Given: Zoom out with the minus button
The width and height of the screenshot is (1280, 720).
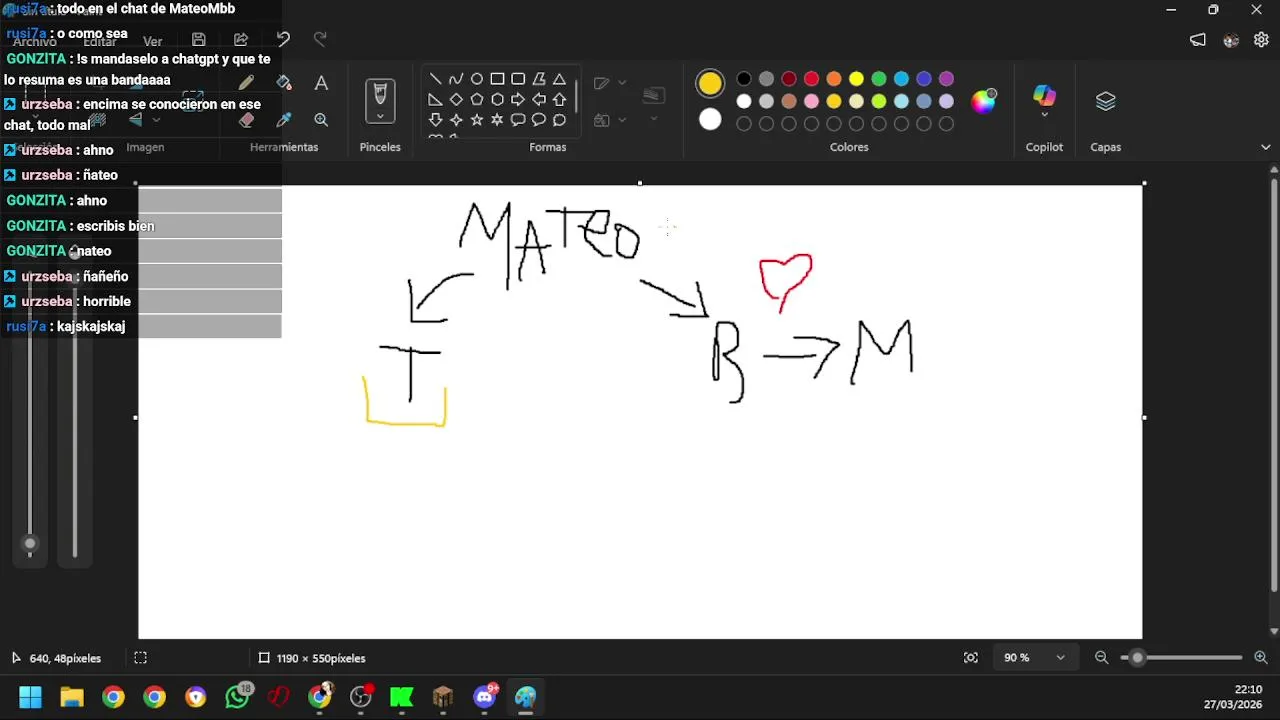Looking at the screenshot, I should [x=1101, y=658].
